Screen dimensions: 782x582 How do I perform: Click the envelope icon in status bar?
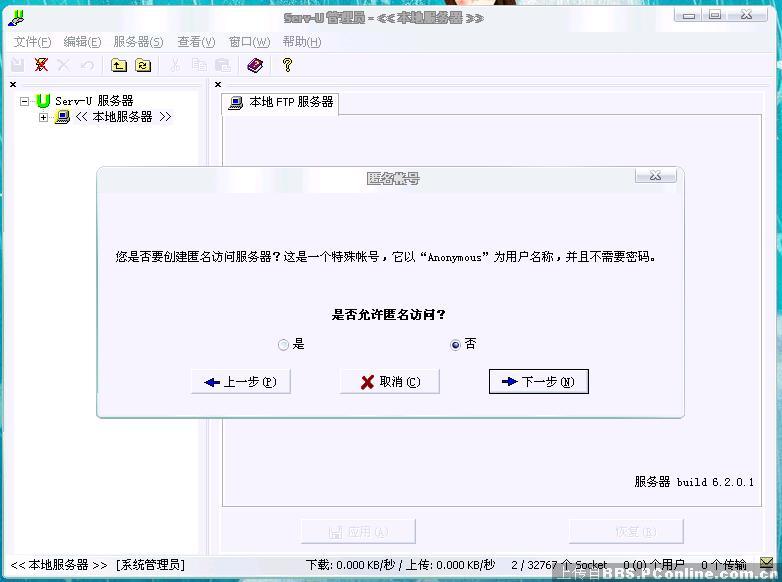(x=766, y=564)
